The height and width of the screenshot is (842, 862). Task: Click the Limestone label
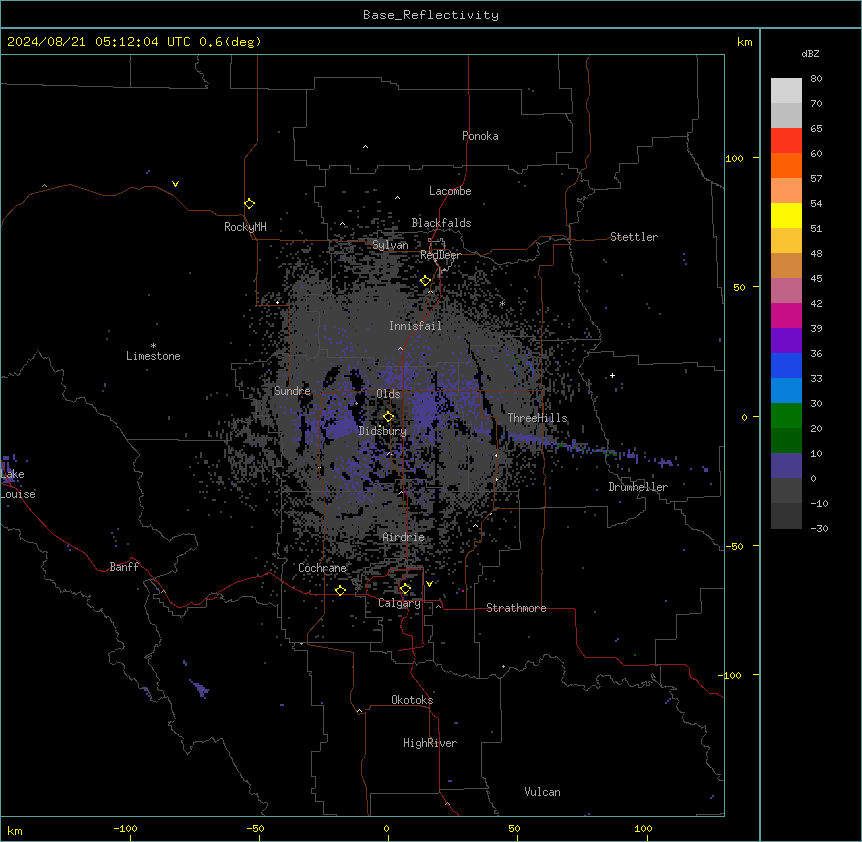coord(153,356)
